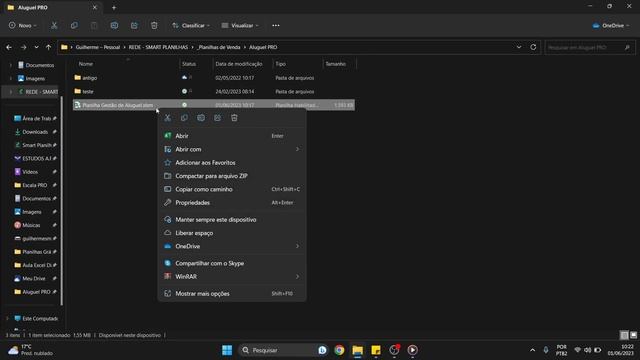
Task: Click the Delete trash icon in the top toolbar
Action: pyautogui.click(x=154, y=25)
